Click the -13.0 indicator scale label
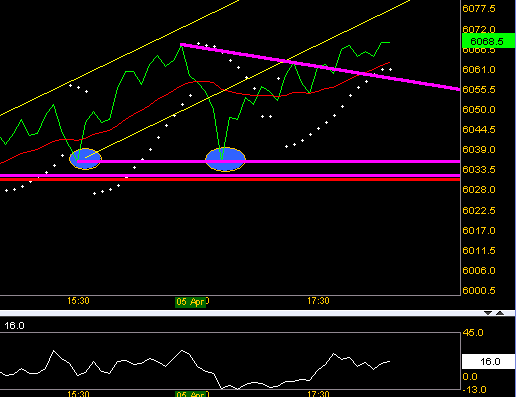 (475, 389)
